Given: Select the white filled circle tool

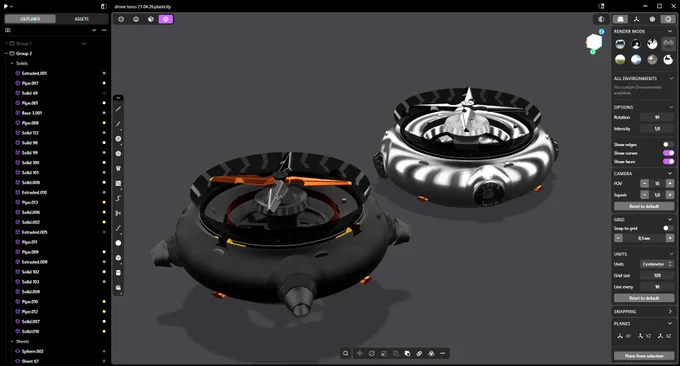Looking at the screenshot, I should (x=118, y=243).
